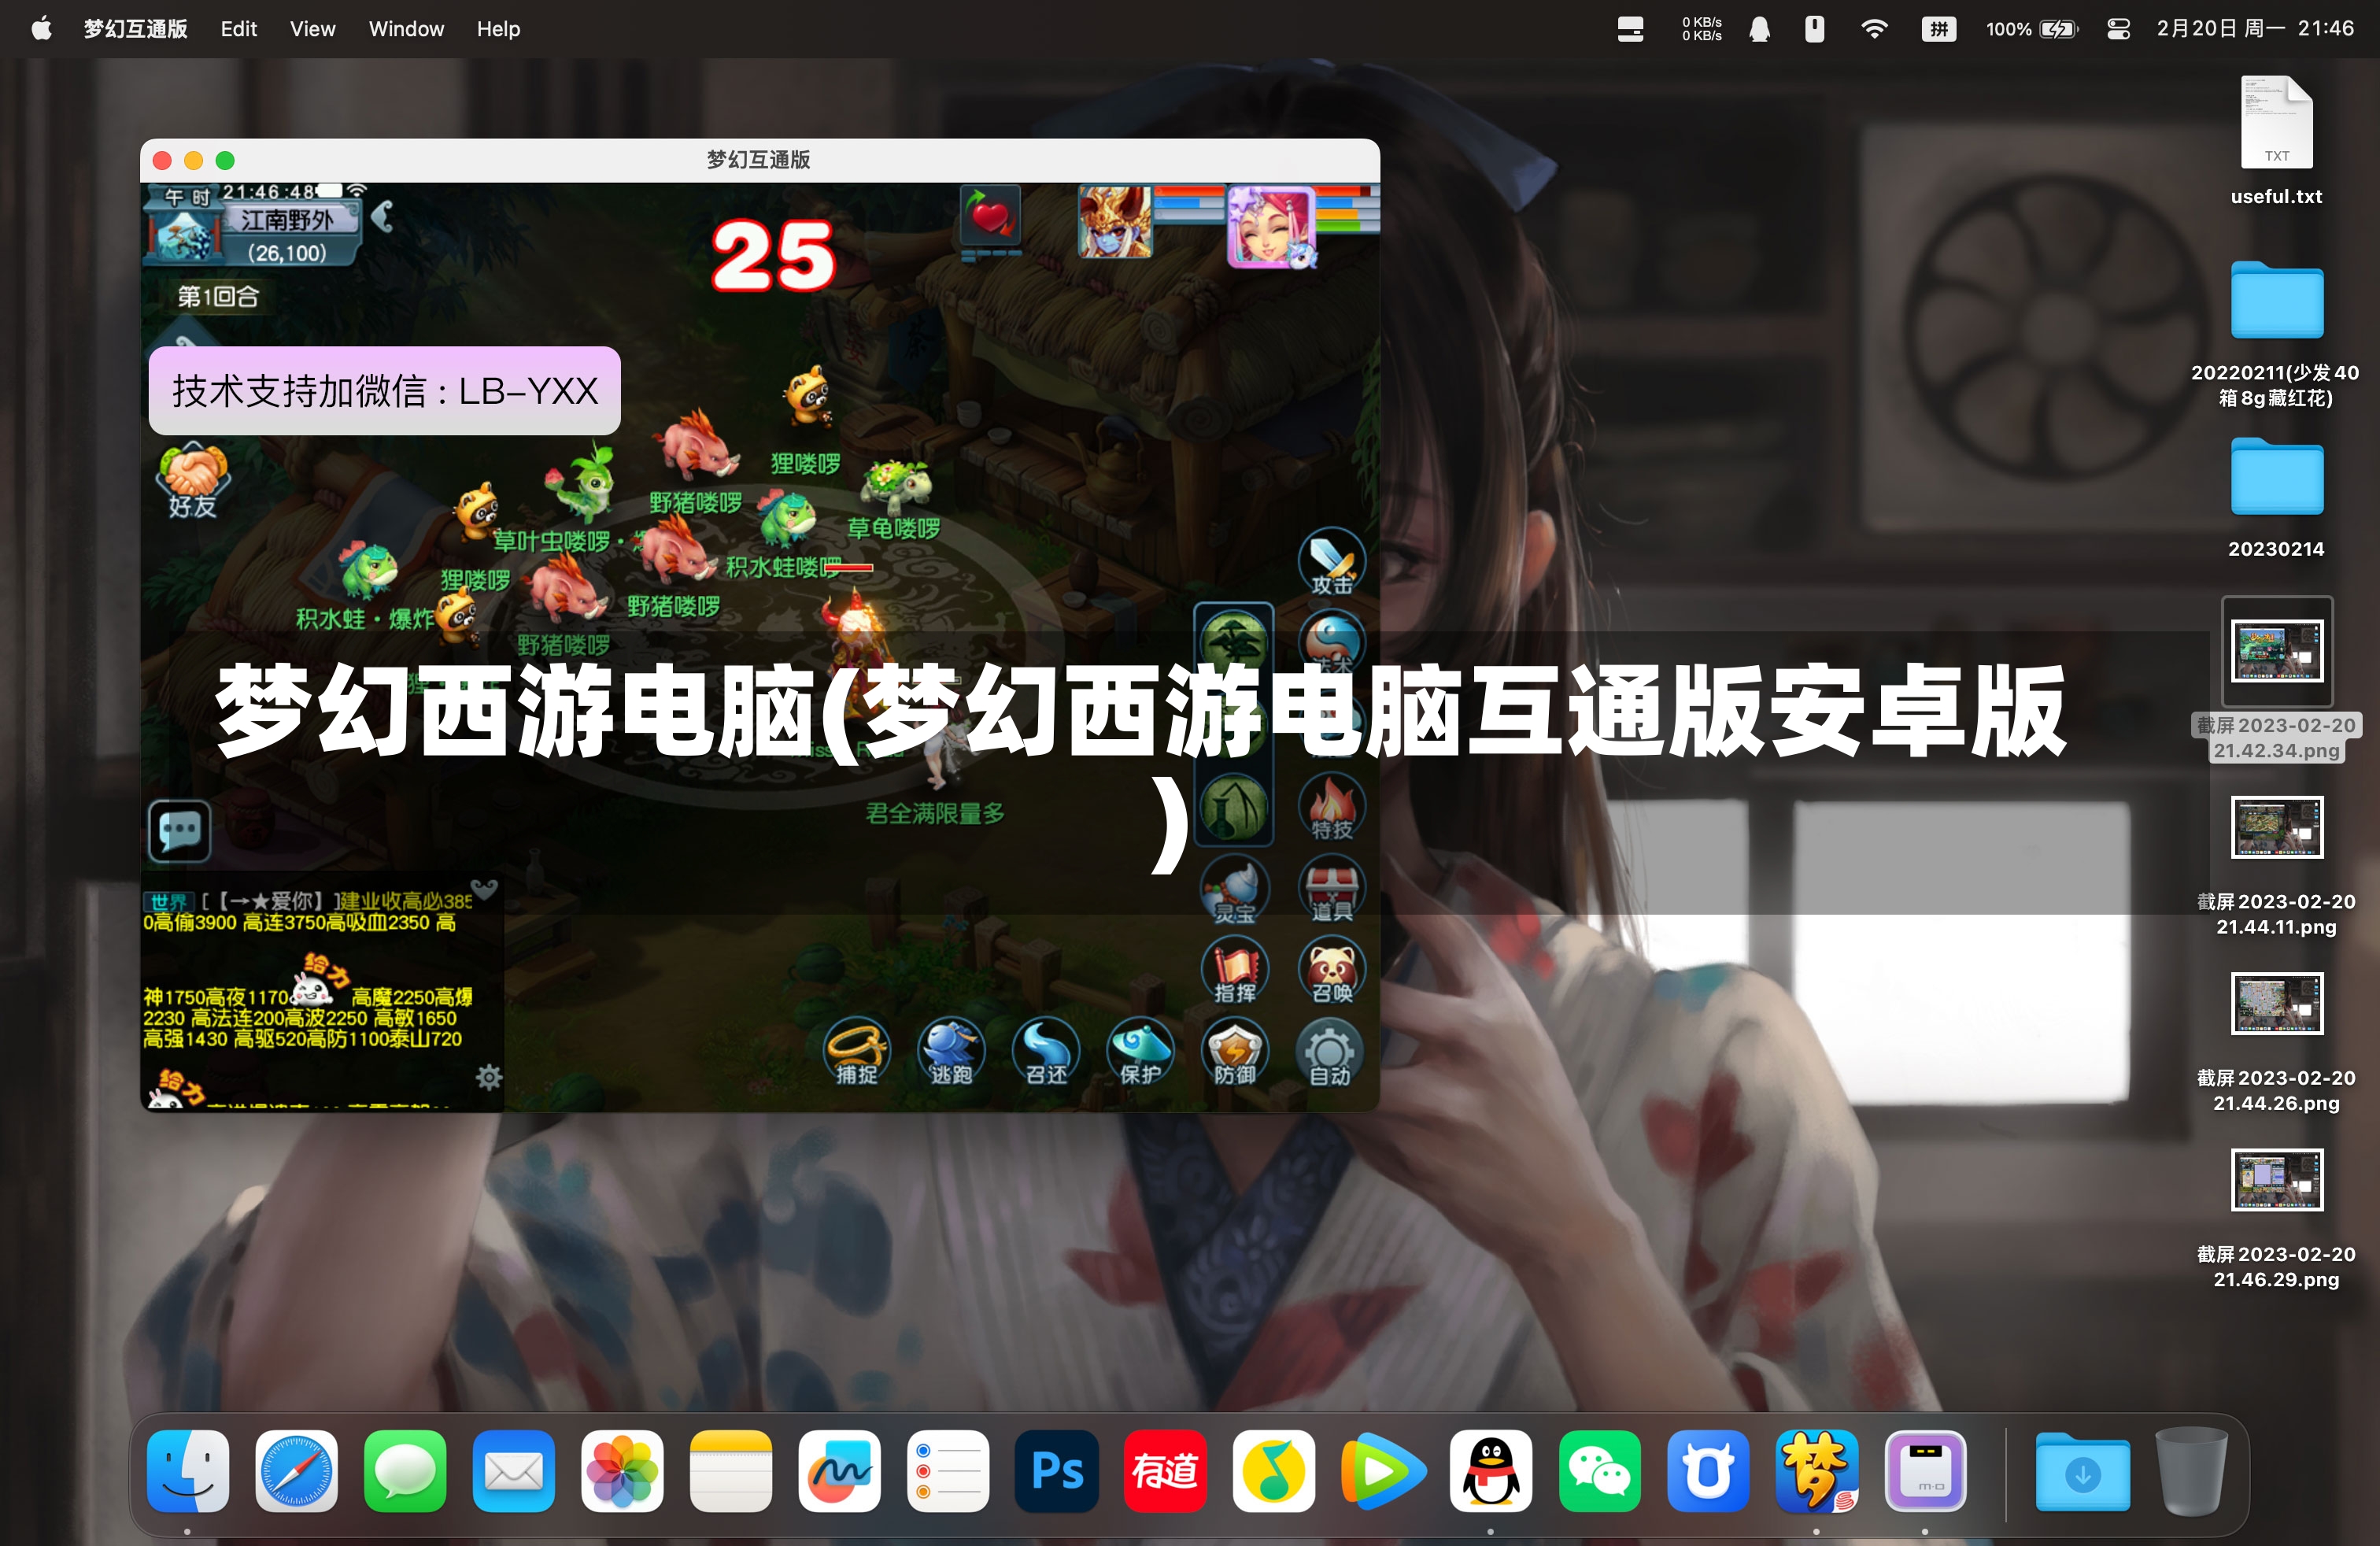Open the 拼 input method menu
Image resolution: width=2380 pixels, height=1546 pixels.
1939,28
